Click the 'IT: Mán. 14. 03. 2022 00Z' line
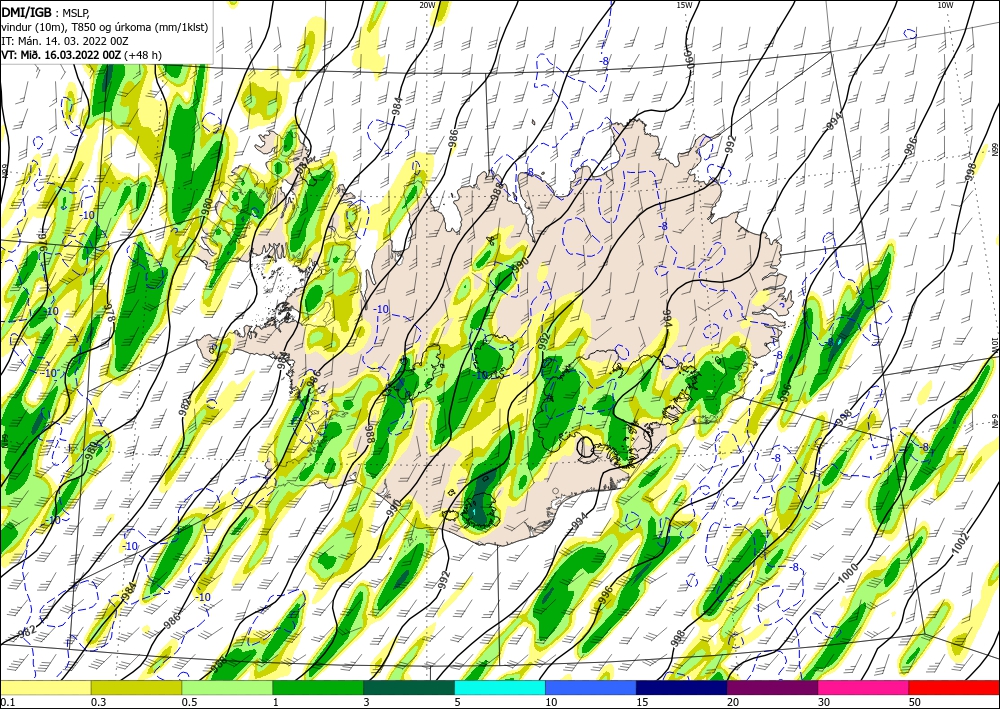Viewport: 1000px width, 709px height. tap(64, 41)
